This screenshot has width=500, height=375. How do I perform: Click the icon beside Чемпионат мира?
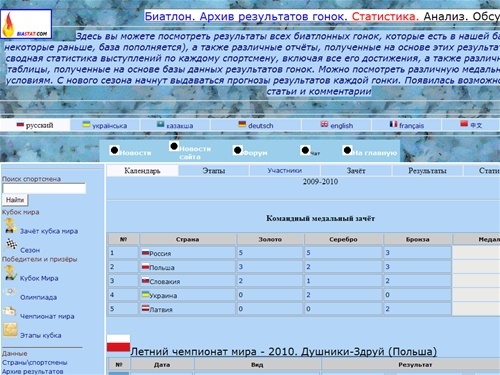10,311
